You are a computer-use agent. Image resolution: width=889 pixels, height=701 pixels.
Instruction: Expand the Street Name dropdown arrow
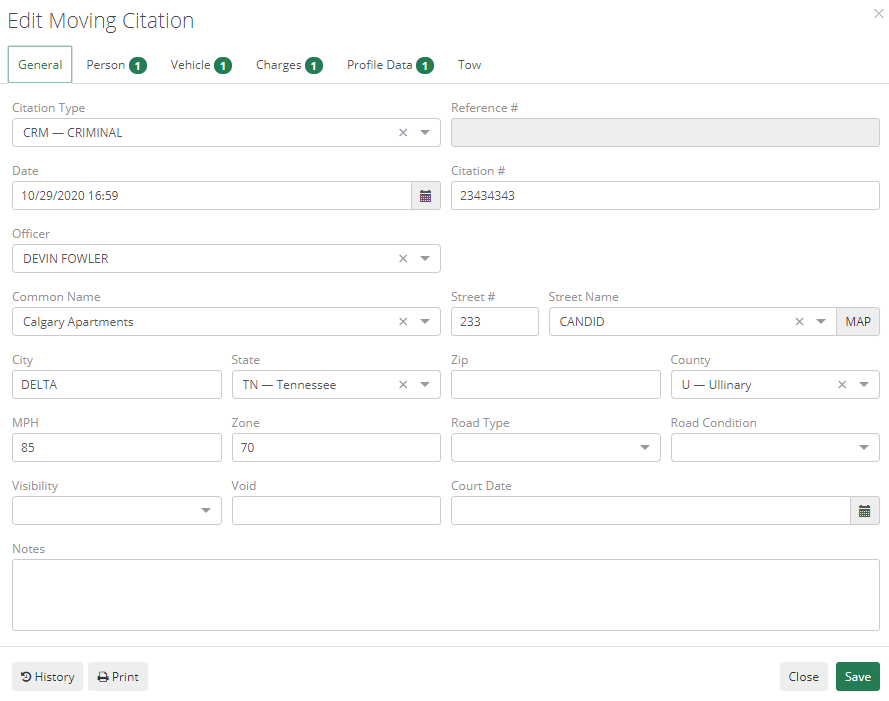click(820, 322)
